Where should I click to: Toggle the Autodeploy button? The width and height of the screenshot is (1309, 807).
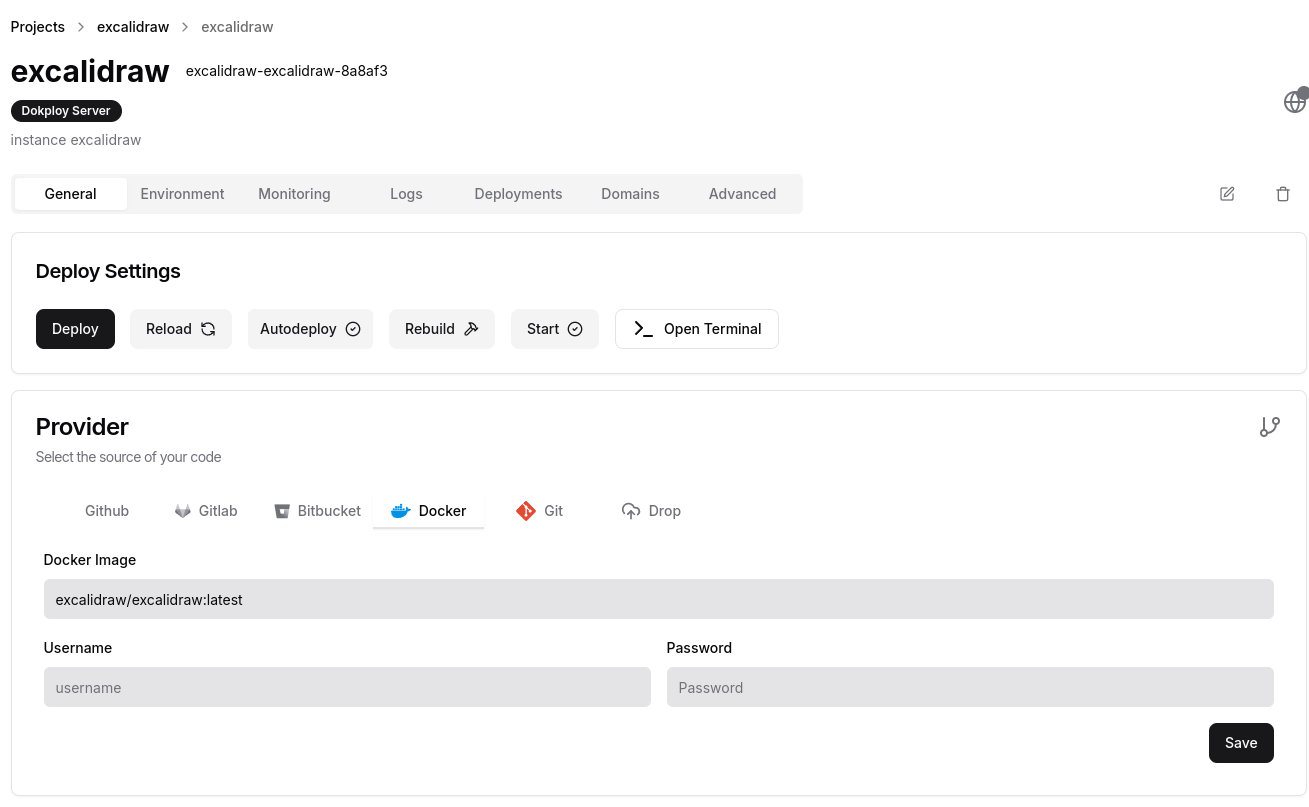[x=310, y=329]
